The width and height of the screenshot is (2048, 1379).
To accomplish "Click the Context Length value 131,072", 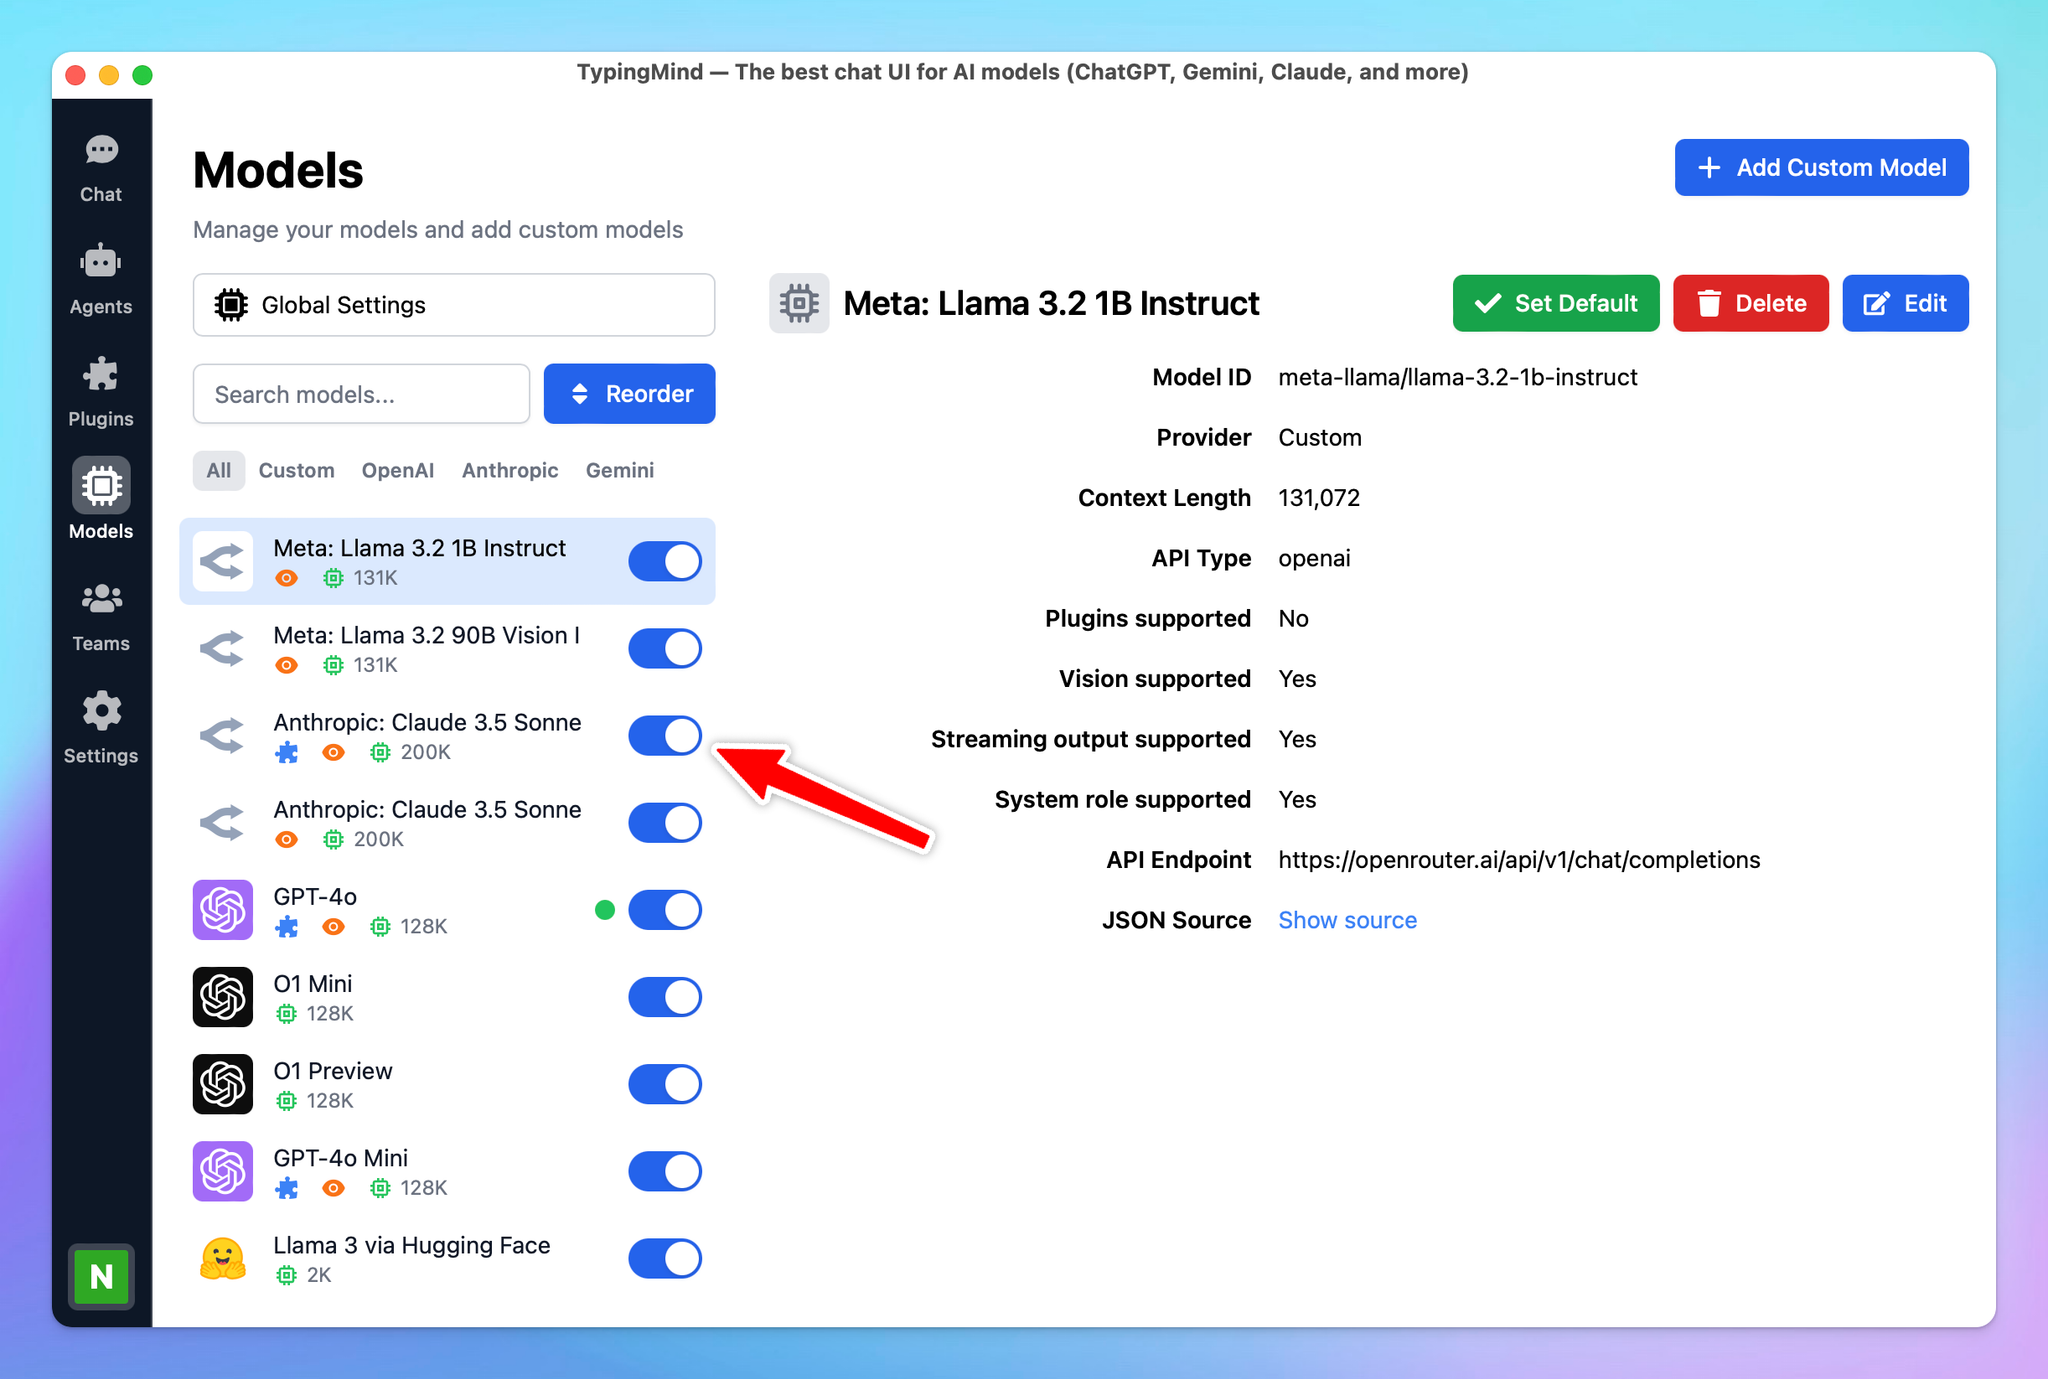I will point(1319,498).
